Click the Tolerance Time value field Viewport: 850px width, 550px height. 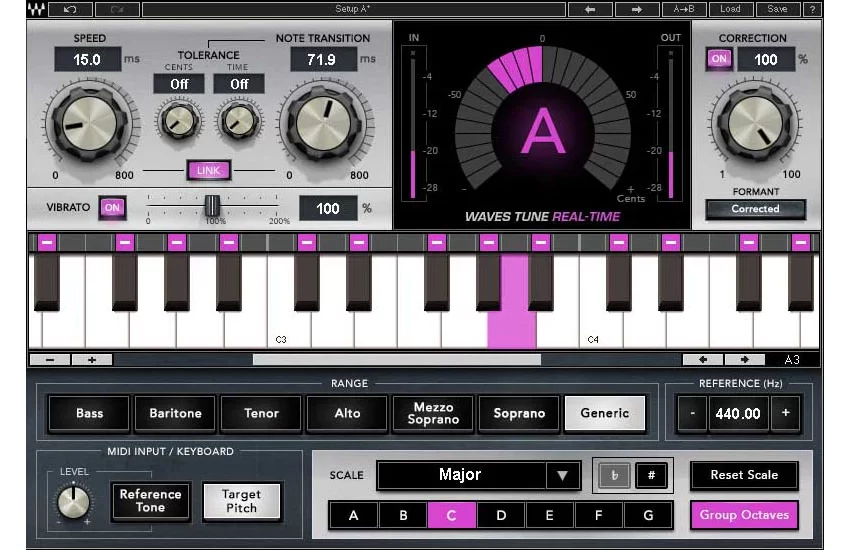click(239, 84)
